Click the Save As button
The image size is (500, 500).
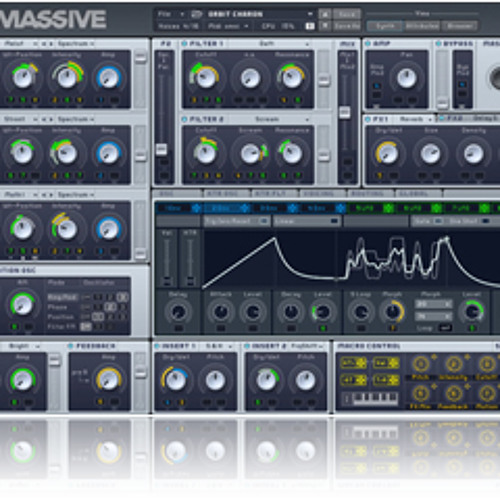[347, 26]
